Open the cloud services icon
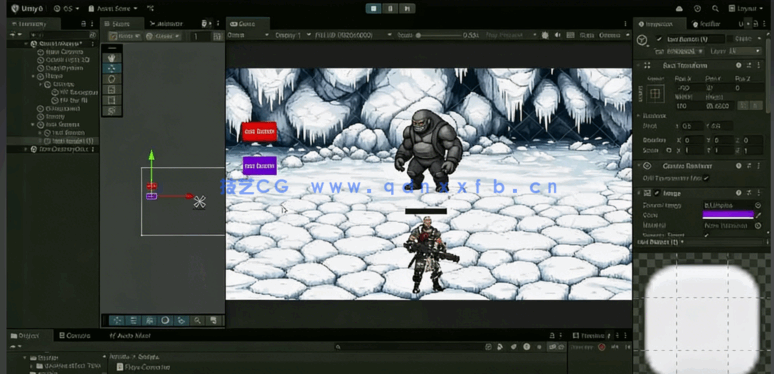 (679, 8)
